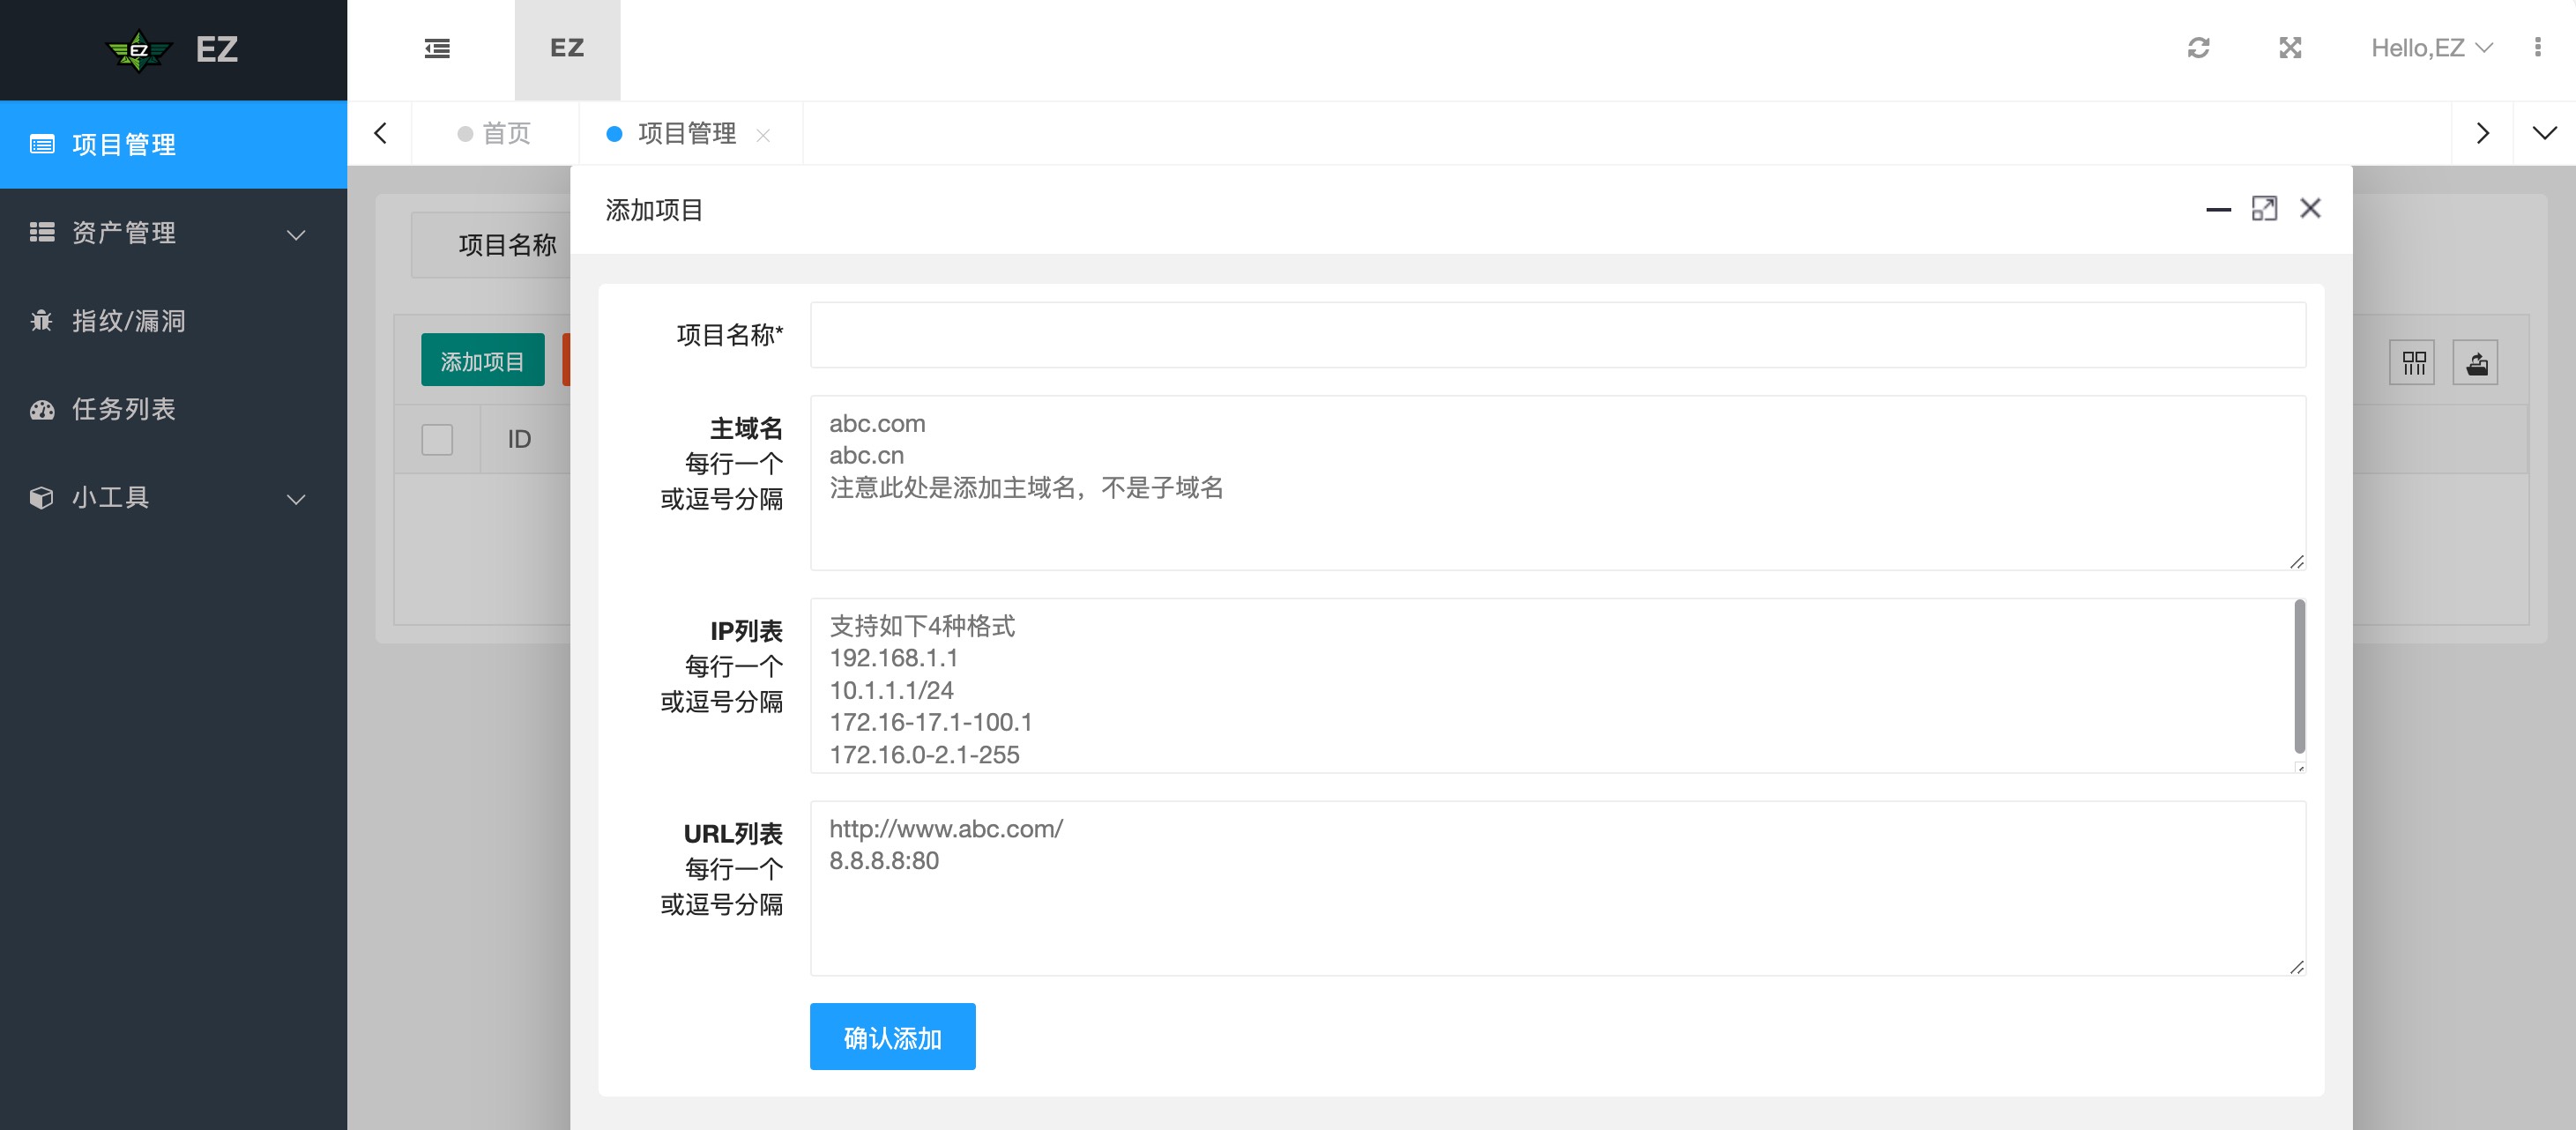The width and height of the screenshot is (2576, 1130).
Task: Tick the select-all checkbox beside ID
Action: 437,439
